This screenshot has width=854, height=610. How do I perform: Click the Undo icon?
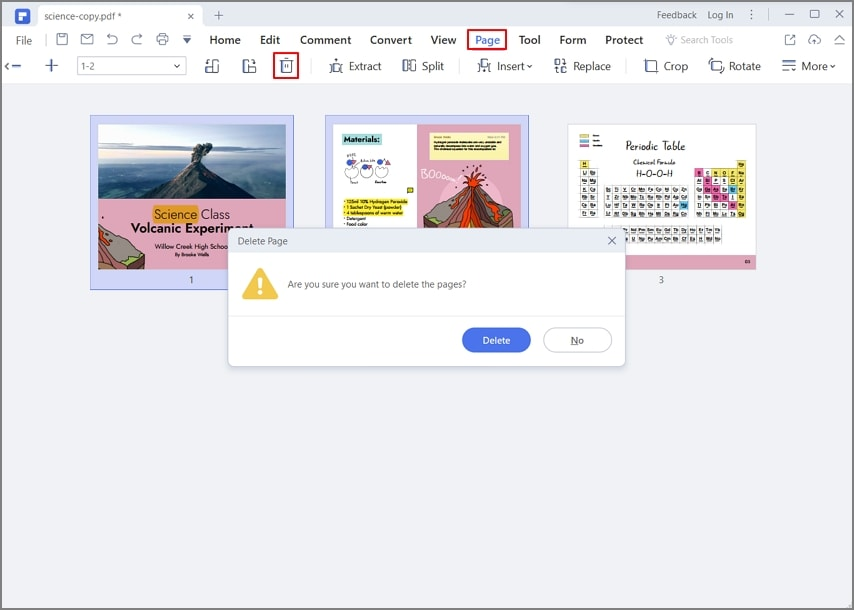click(x=112, y=39)
